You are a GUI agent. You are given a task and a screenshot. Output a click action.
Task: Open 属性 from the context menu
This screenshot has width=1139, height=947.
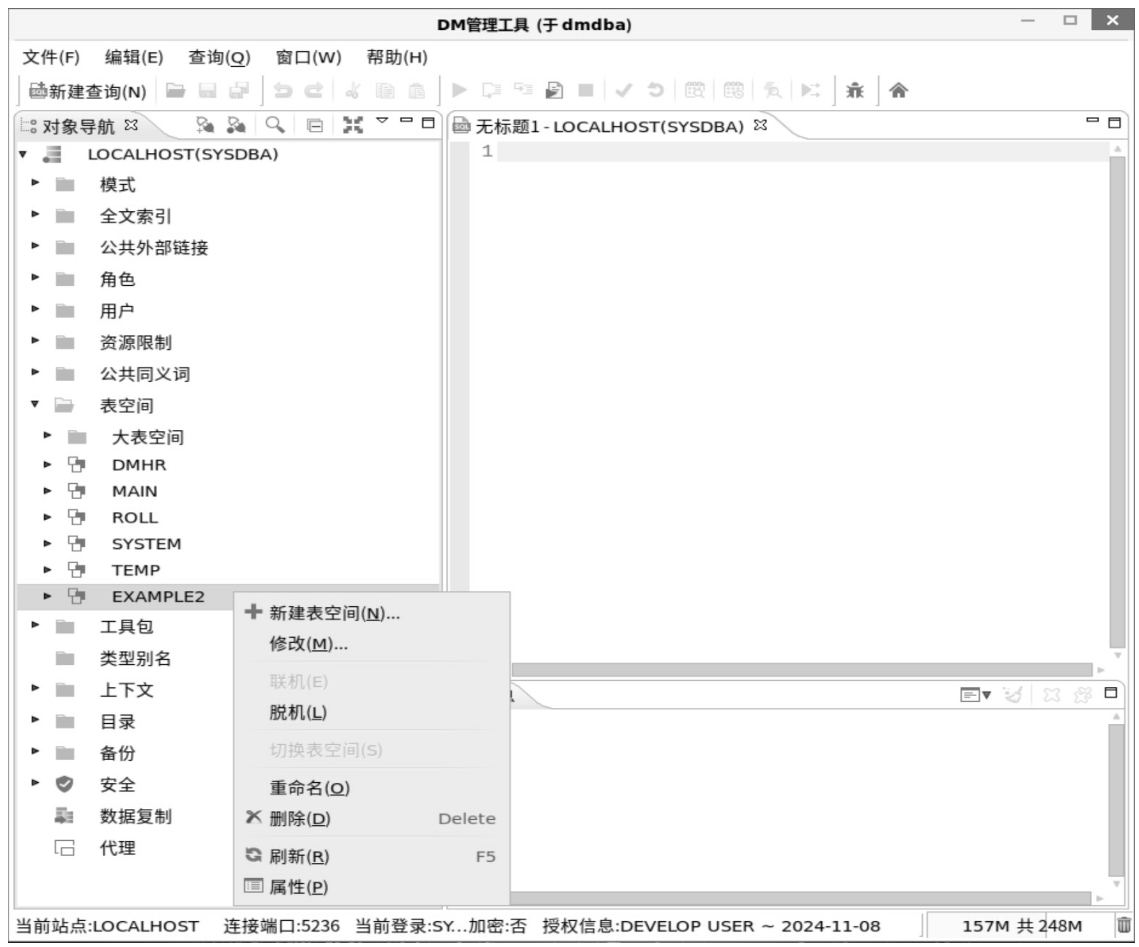[299, 887]
